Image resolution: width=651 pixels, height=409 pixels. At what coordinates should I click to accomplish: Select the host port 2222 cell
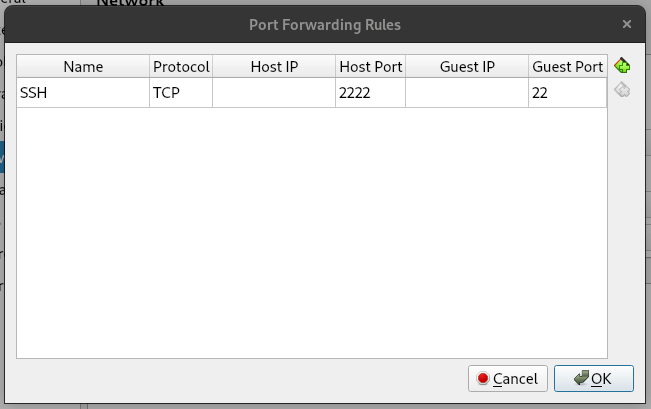(x=371, y=93)
